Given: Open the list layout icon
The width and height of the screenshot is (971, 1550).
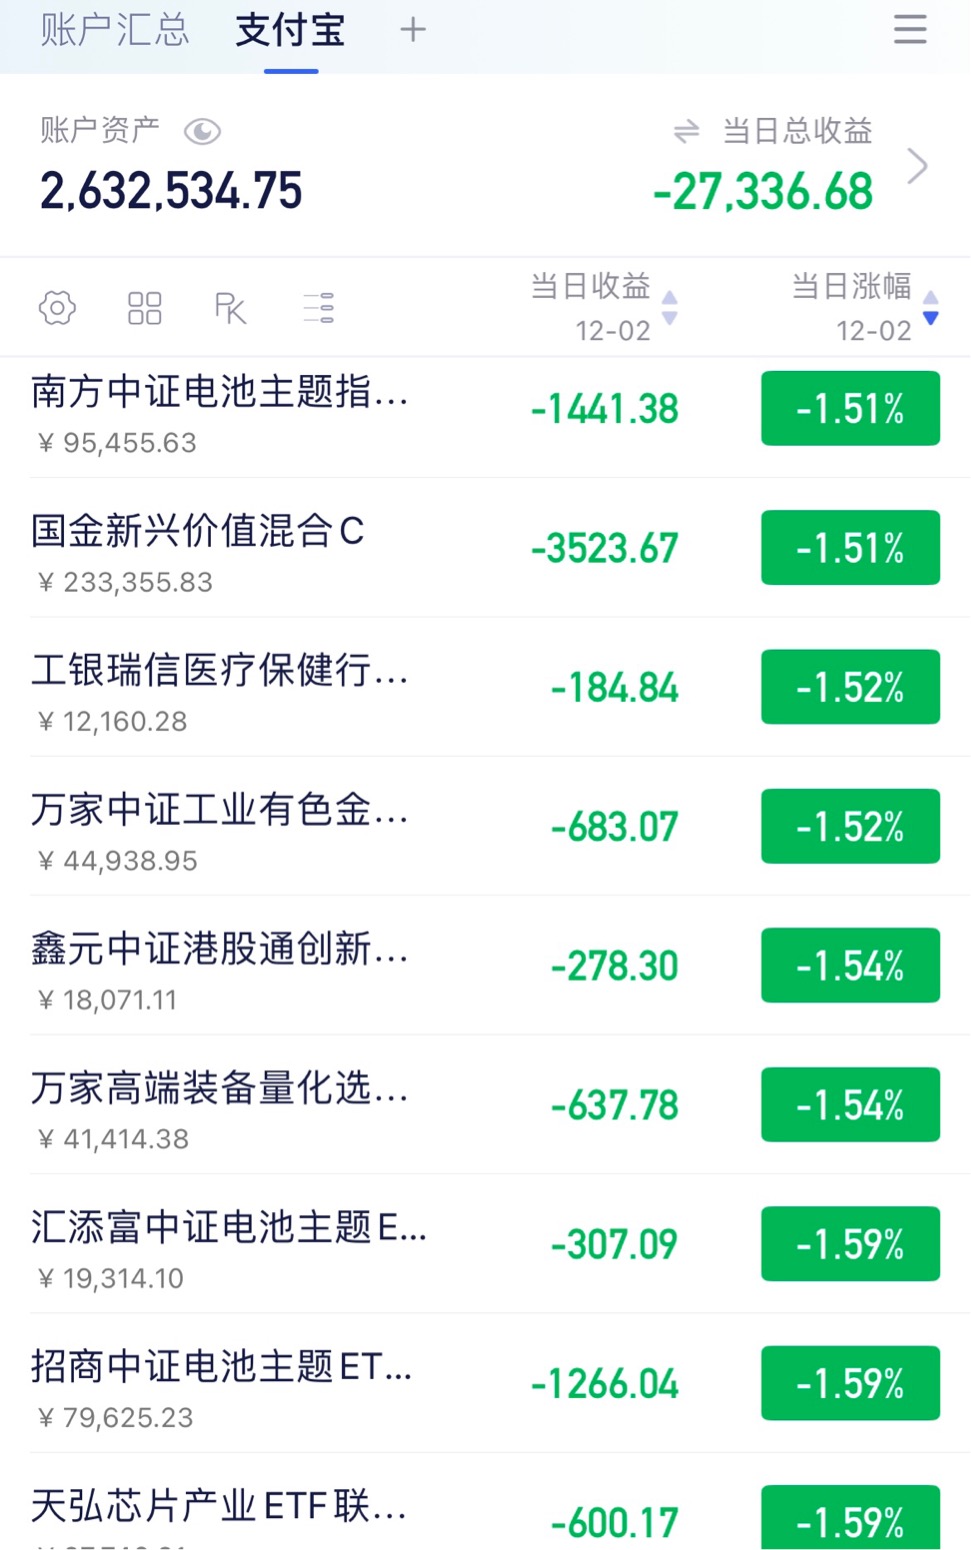Looking at the screenshot, I should (x=318, y=308).
